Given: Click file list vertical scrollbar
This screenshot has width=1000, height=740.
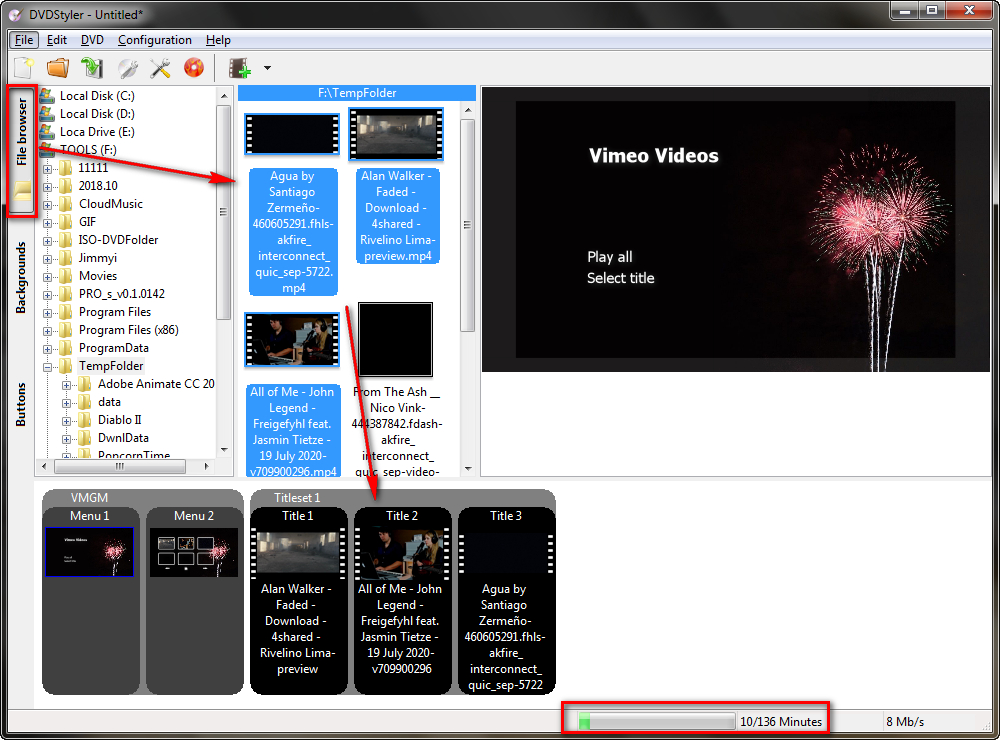Looking at the screenshot, I should coord(467,225).
